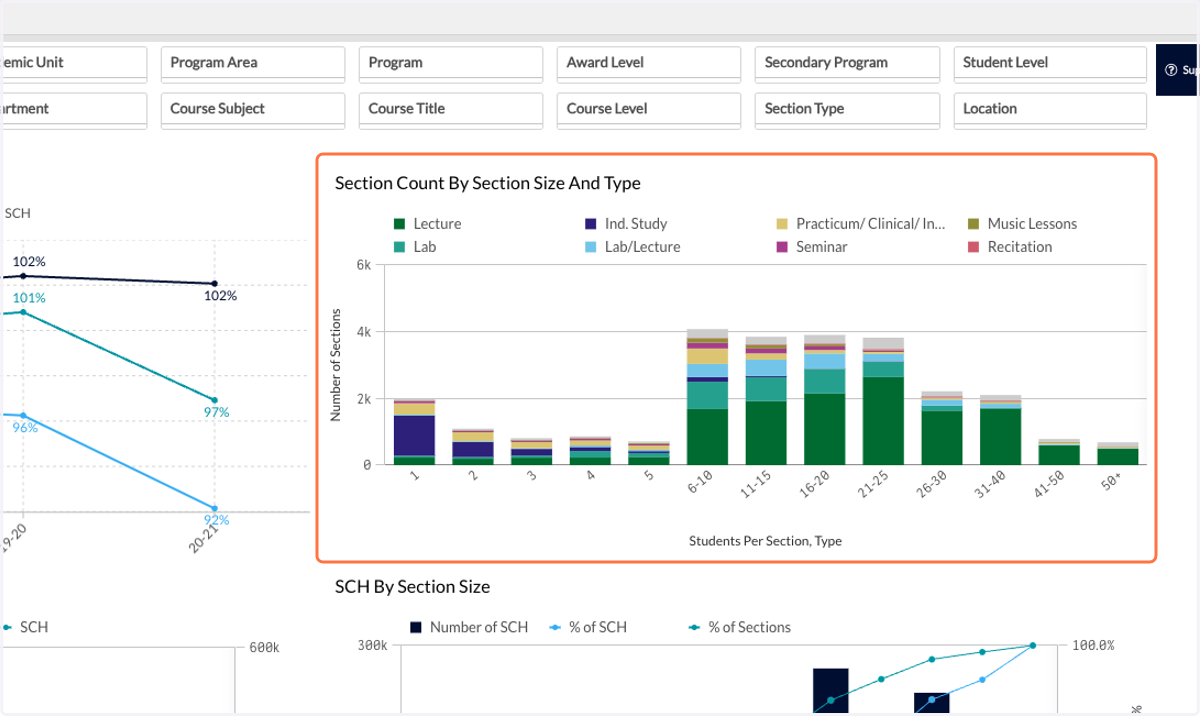The image size is (1200, 716).
Task: Toggle the Recitation legend swatch
Action: pyautogui.click(x=974, y=247)
